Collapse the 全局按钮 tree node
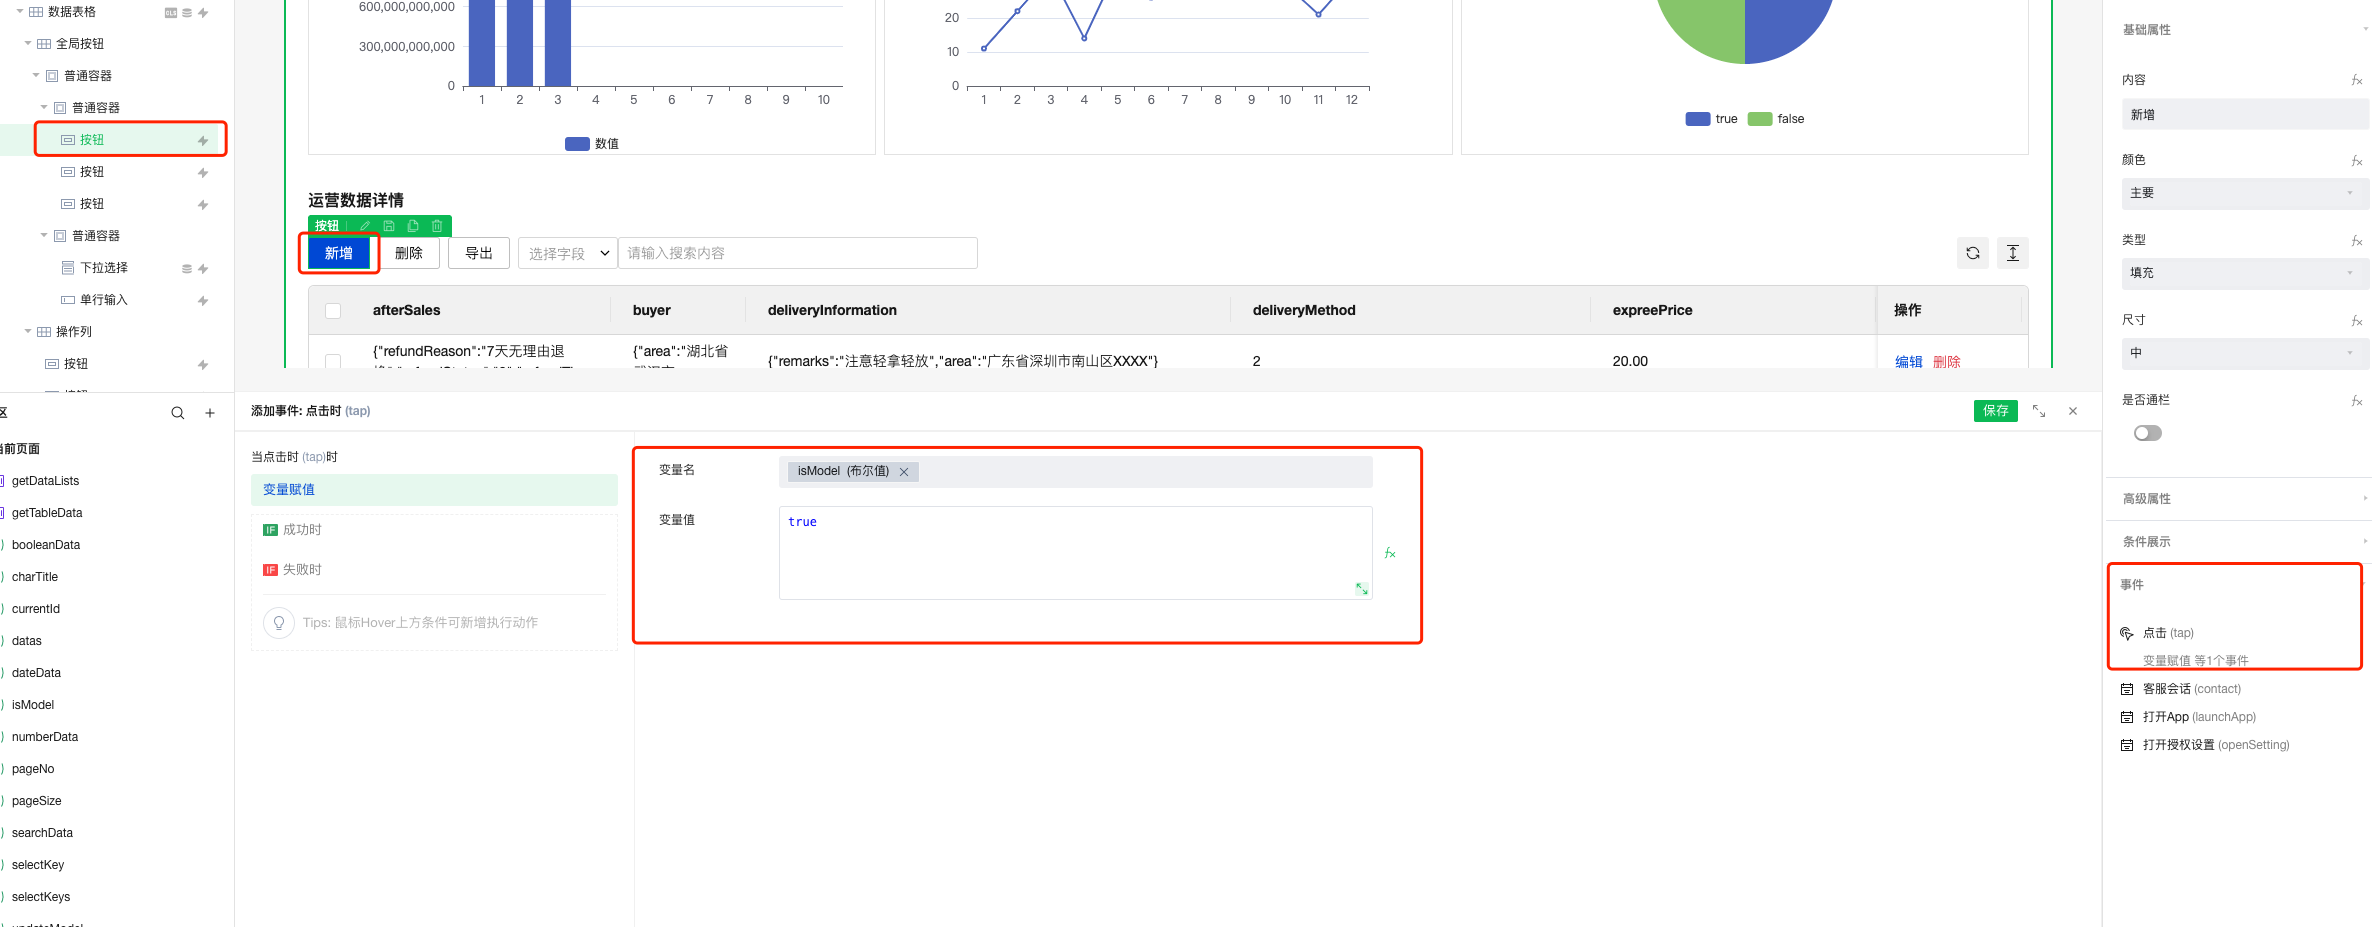The width and height of the screenshot is (2372, 927). 28,44
